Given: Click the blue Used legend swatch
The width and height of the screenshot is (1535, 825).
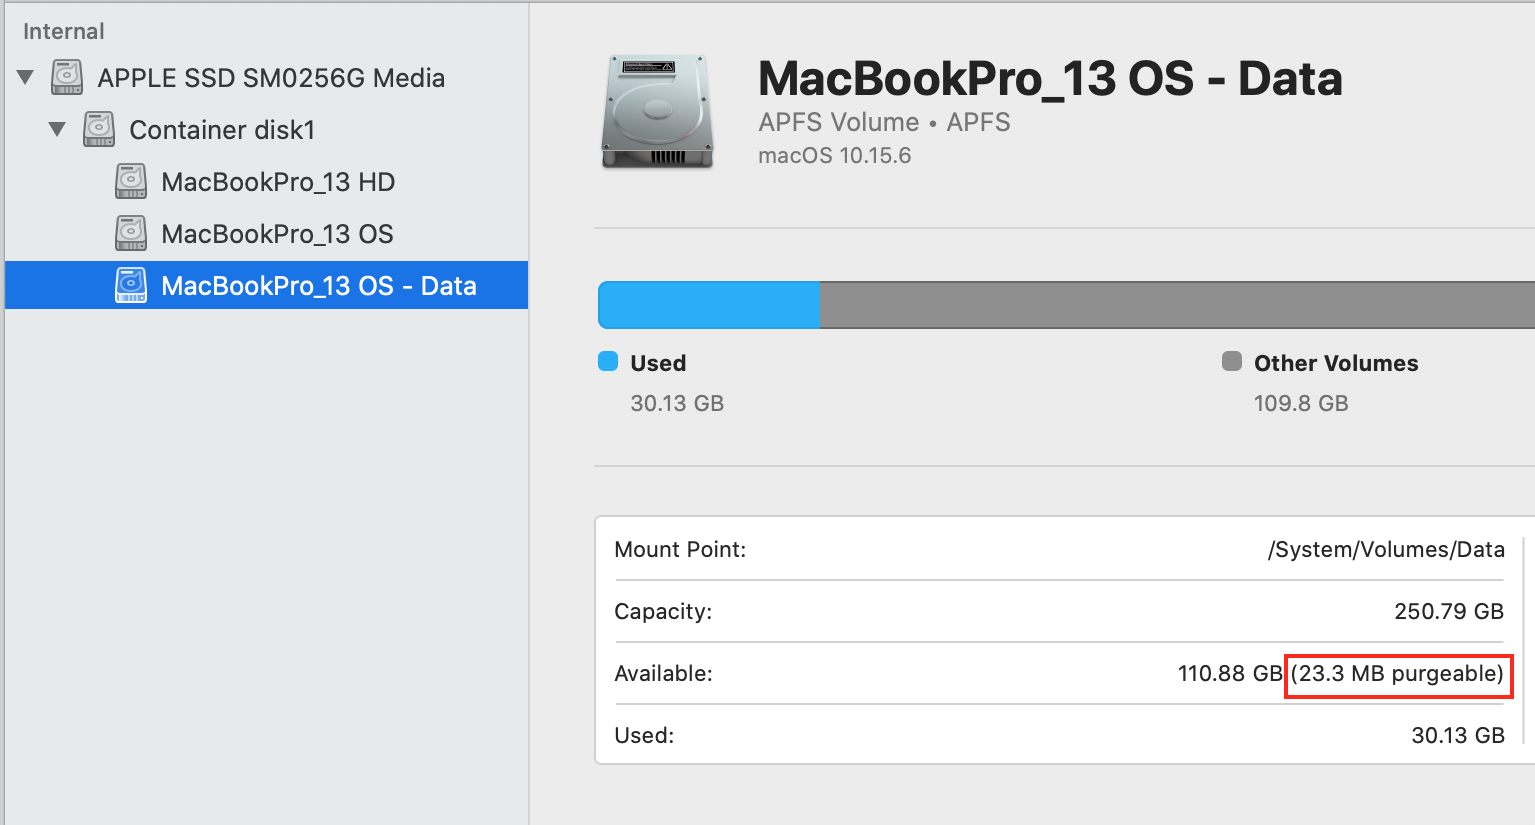Looking at the screenshot, I should coord(608,362).
